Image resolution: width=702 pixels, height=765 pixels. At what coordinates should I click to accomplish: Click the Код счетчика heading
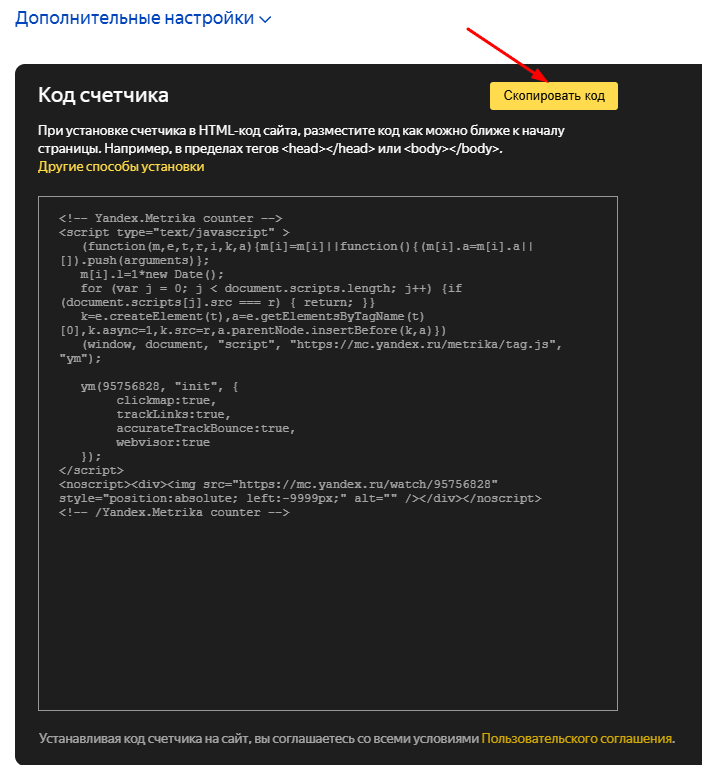(x=103, y=95)
